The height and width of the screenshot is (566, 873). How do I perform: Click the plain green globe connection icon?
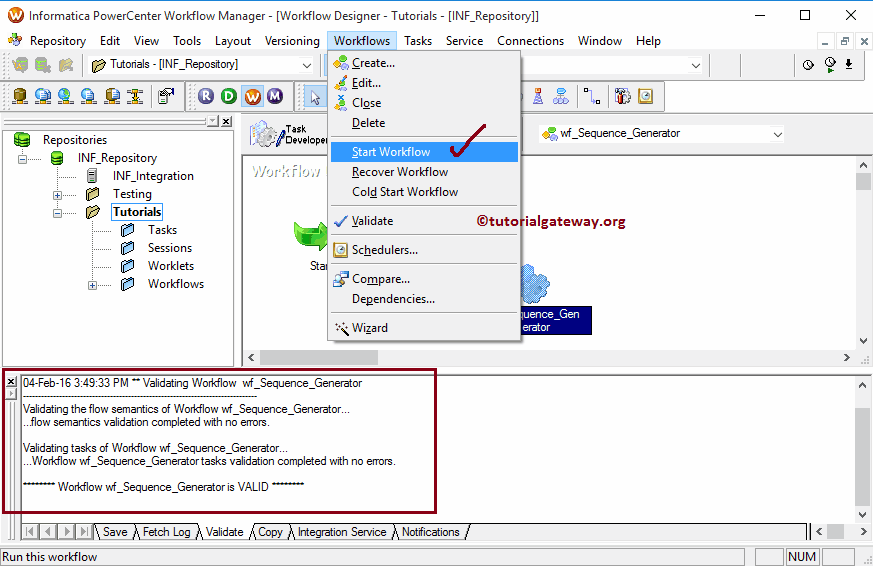[65, 96]
